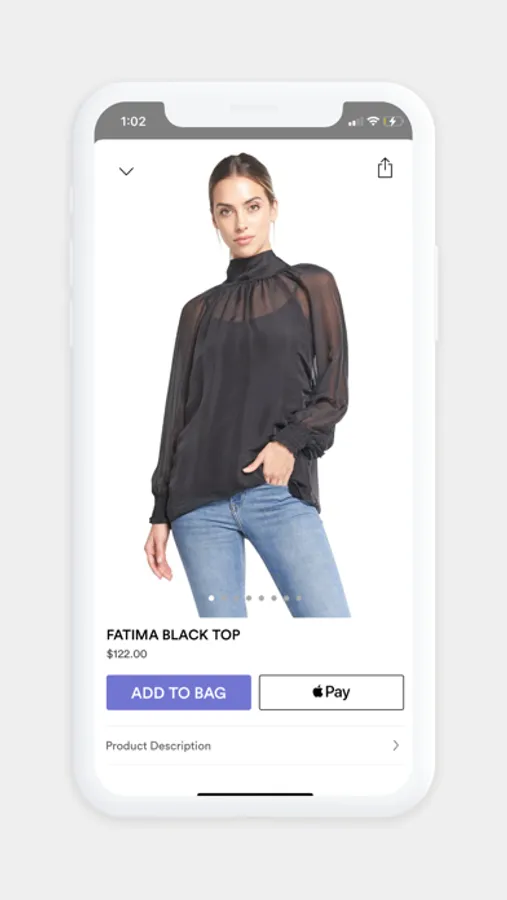Tap the FATIMA BLACK TOP product title

tap(173, 635)
